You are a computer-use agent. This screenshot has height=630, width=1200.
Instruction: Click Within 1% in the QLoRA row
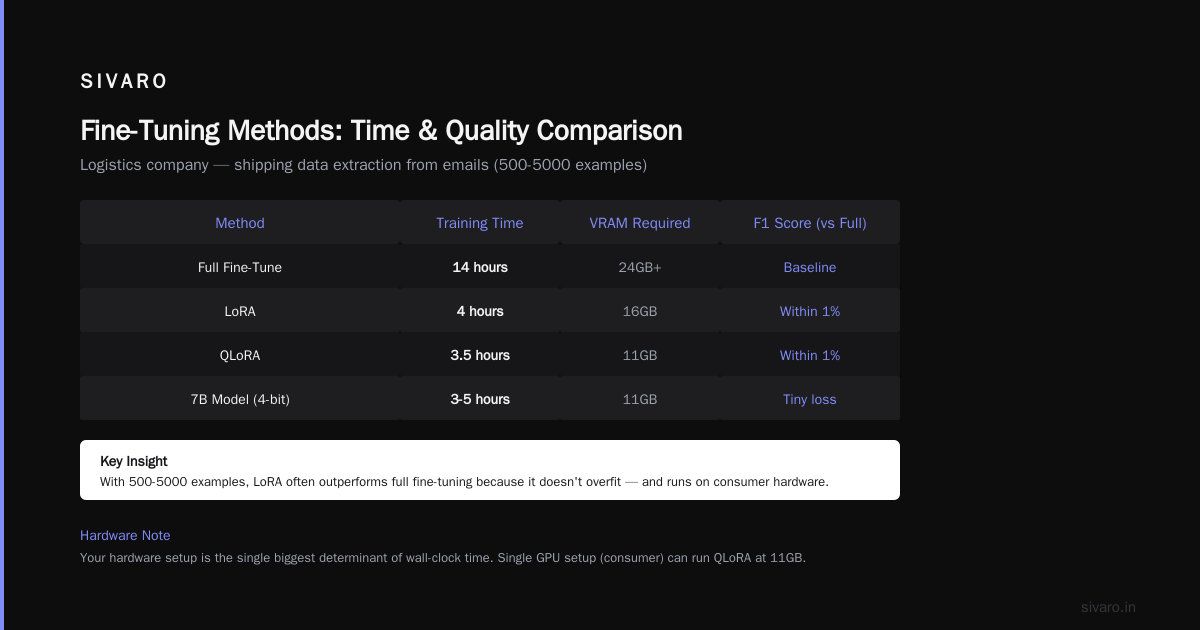810,355
